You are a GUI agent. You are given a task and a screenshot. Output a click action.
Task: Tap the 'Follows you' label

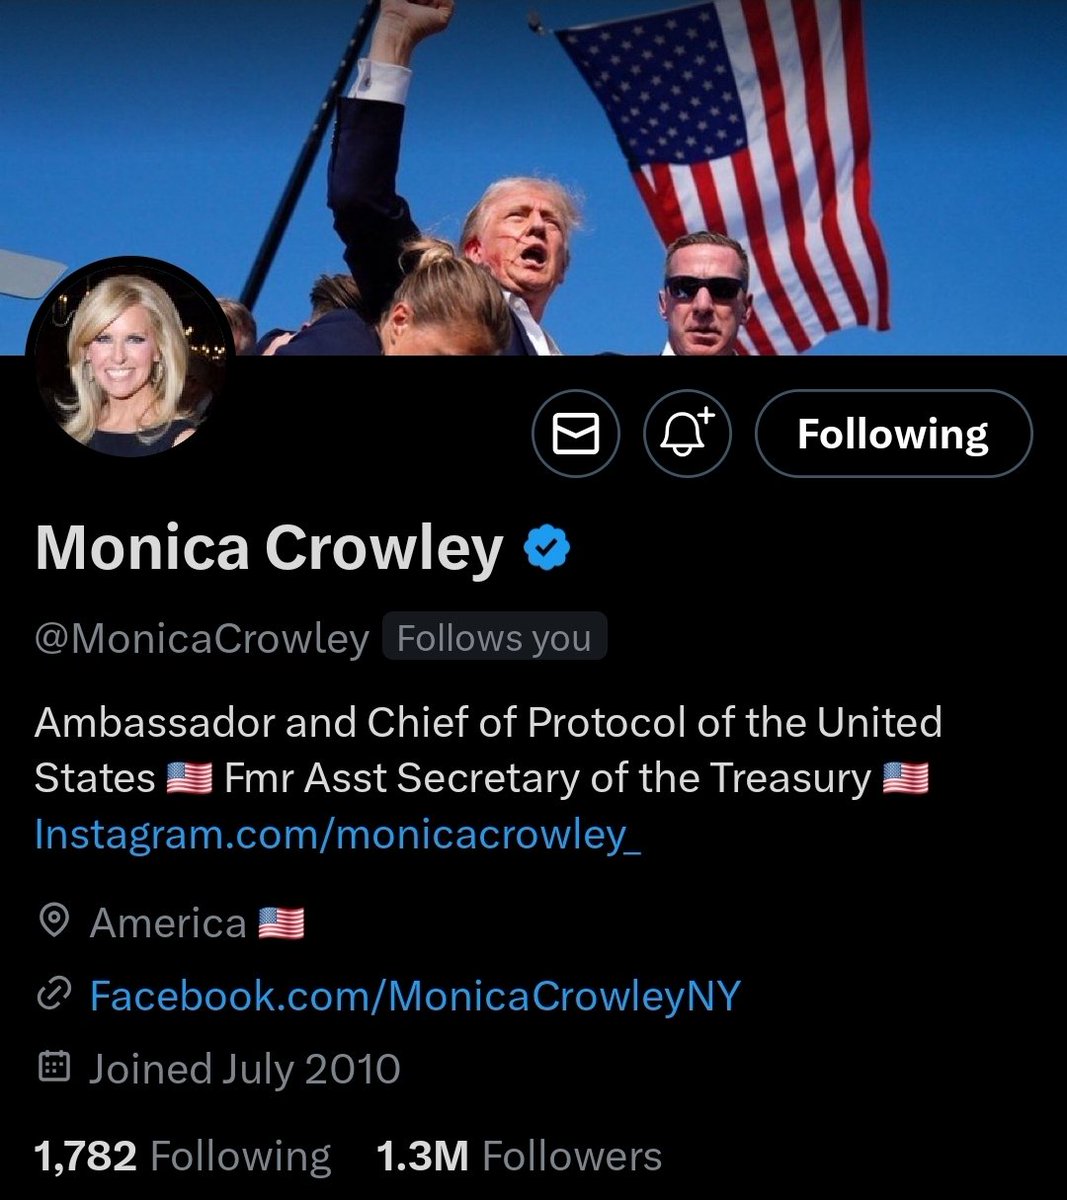[494, 637]
